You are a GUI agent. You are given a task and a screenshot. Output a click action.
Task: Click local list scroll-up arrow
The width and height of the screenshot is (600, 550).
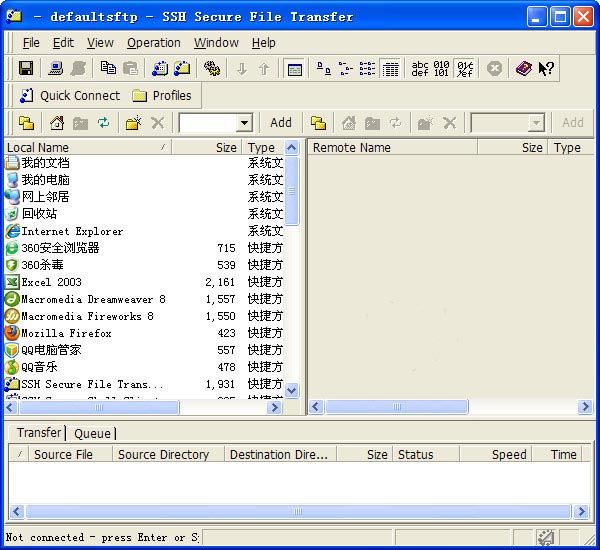[292, 148]
